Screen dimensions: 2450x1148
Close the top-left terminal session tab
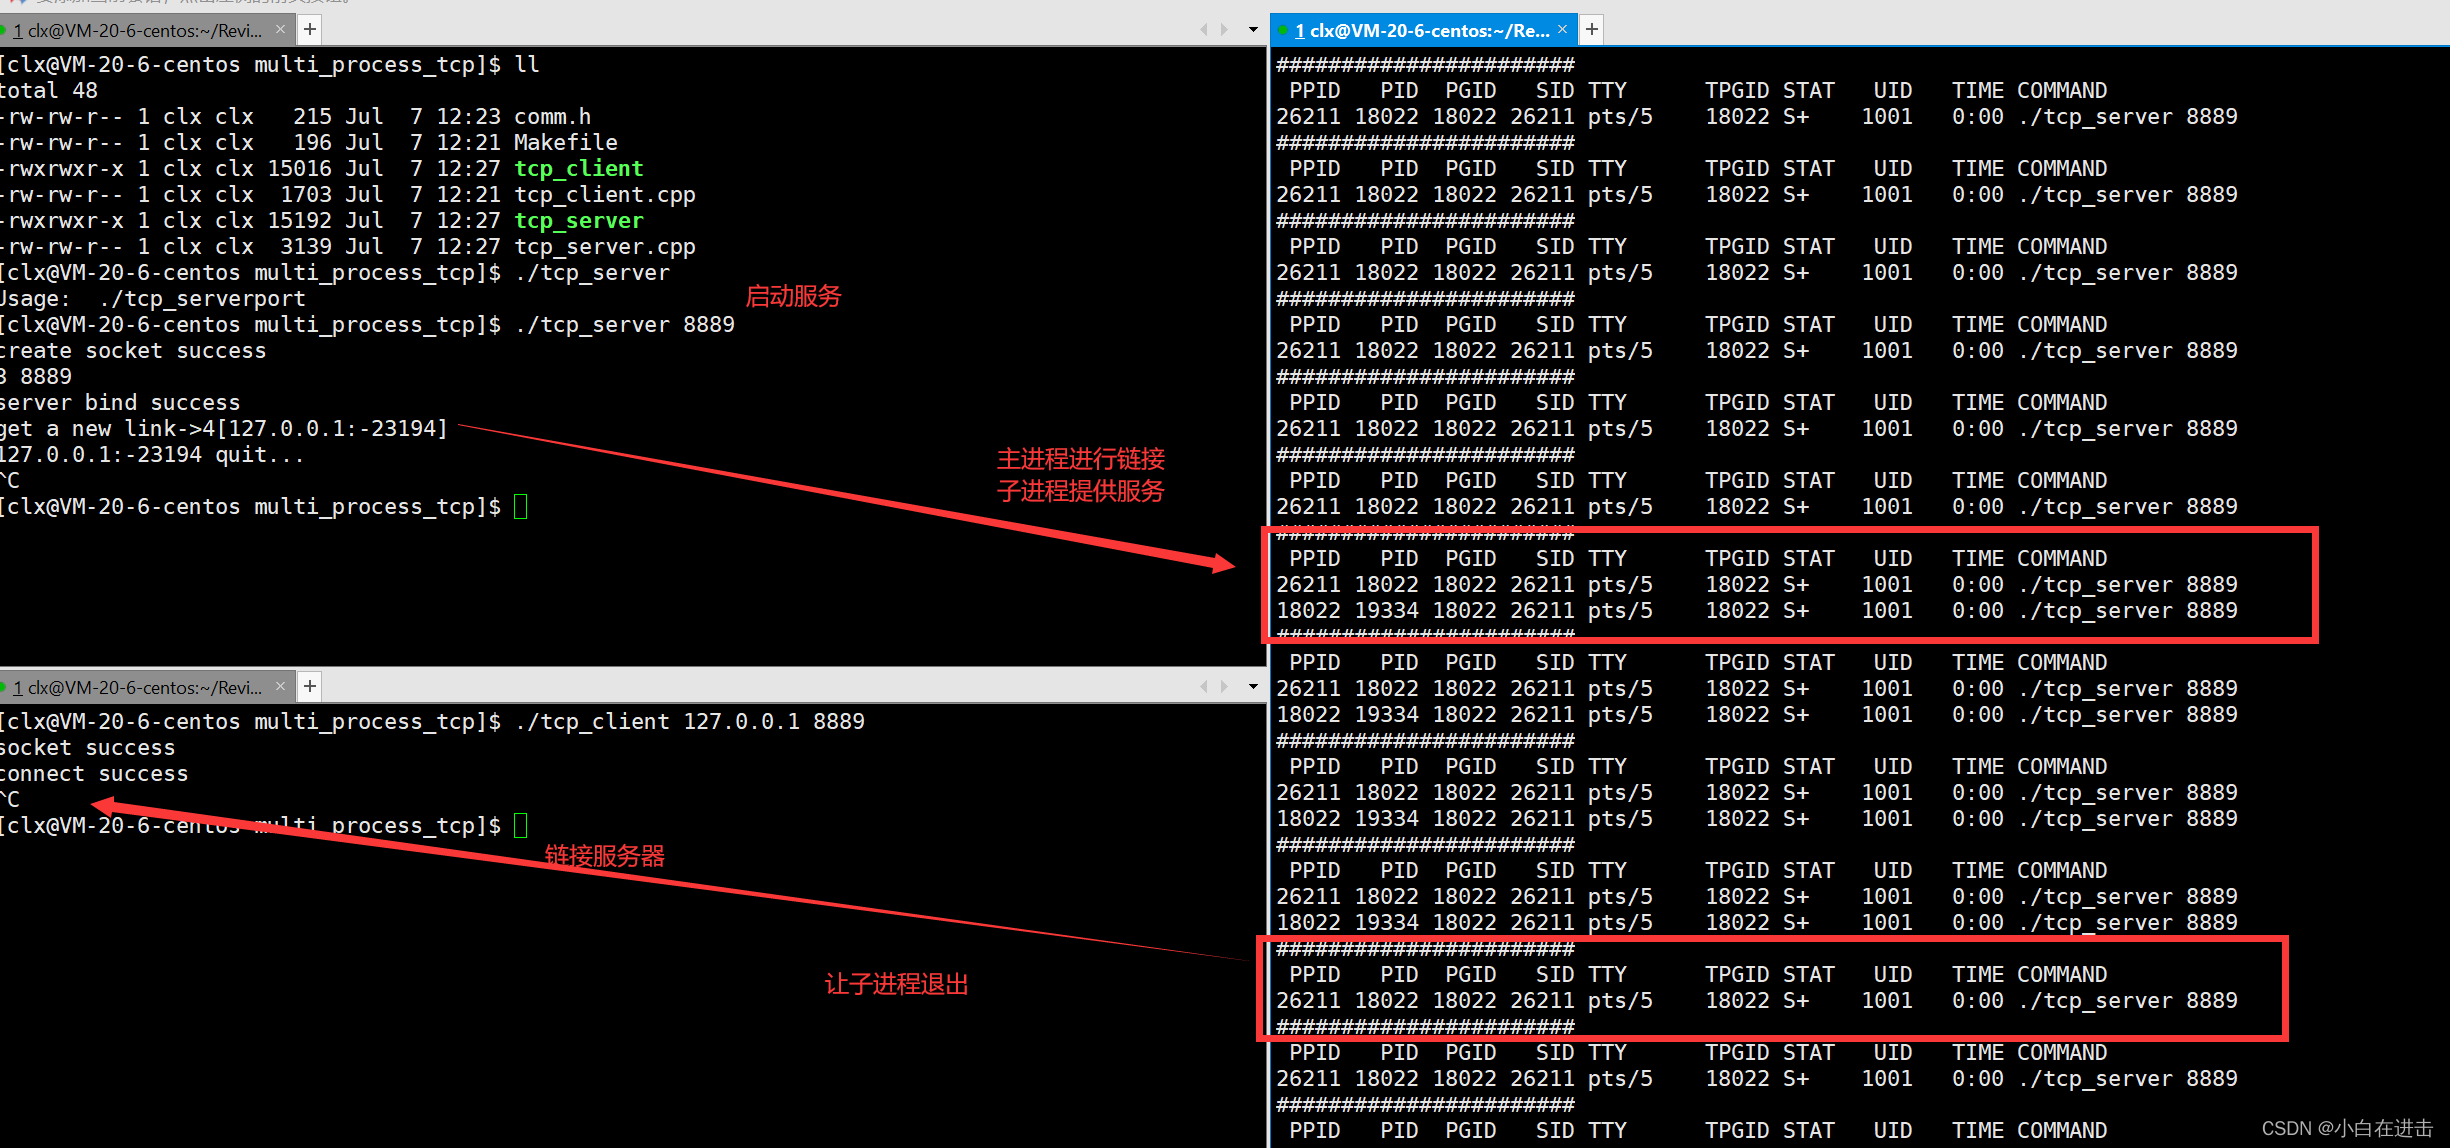[280, 30]
